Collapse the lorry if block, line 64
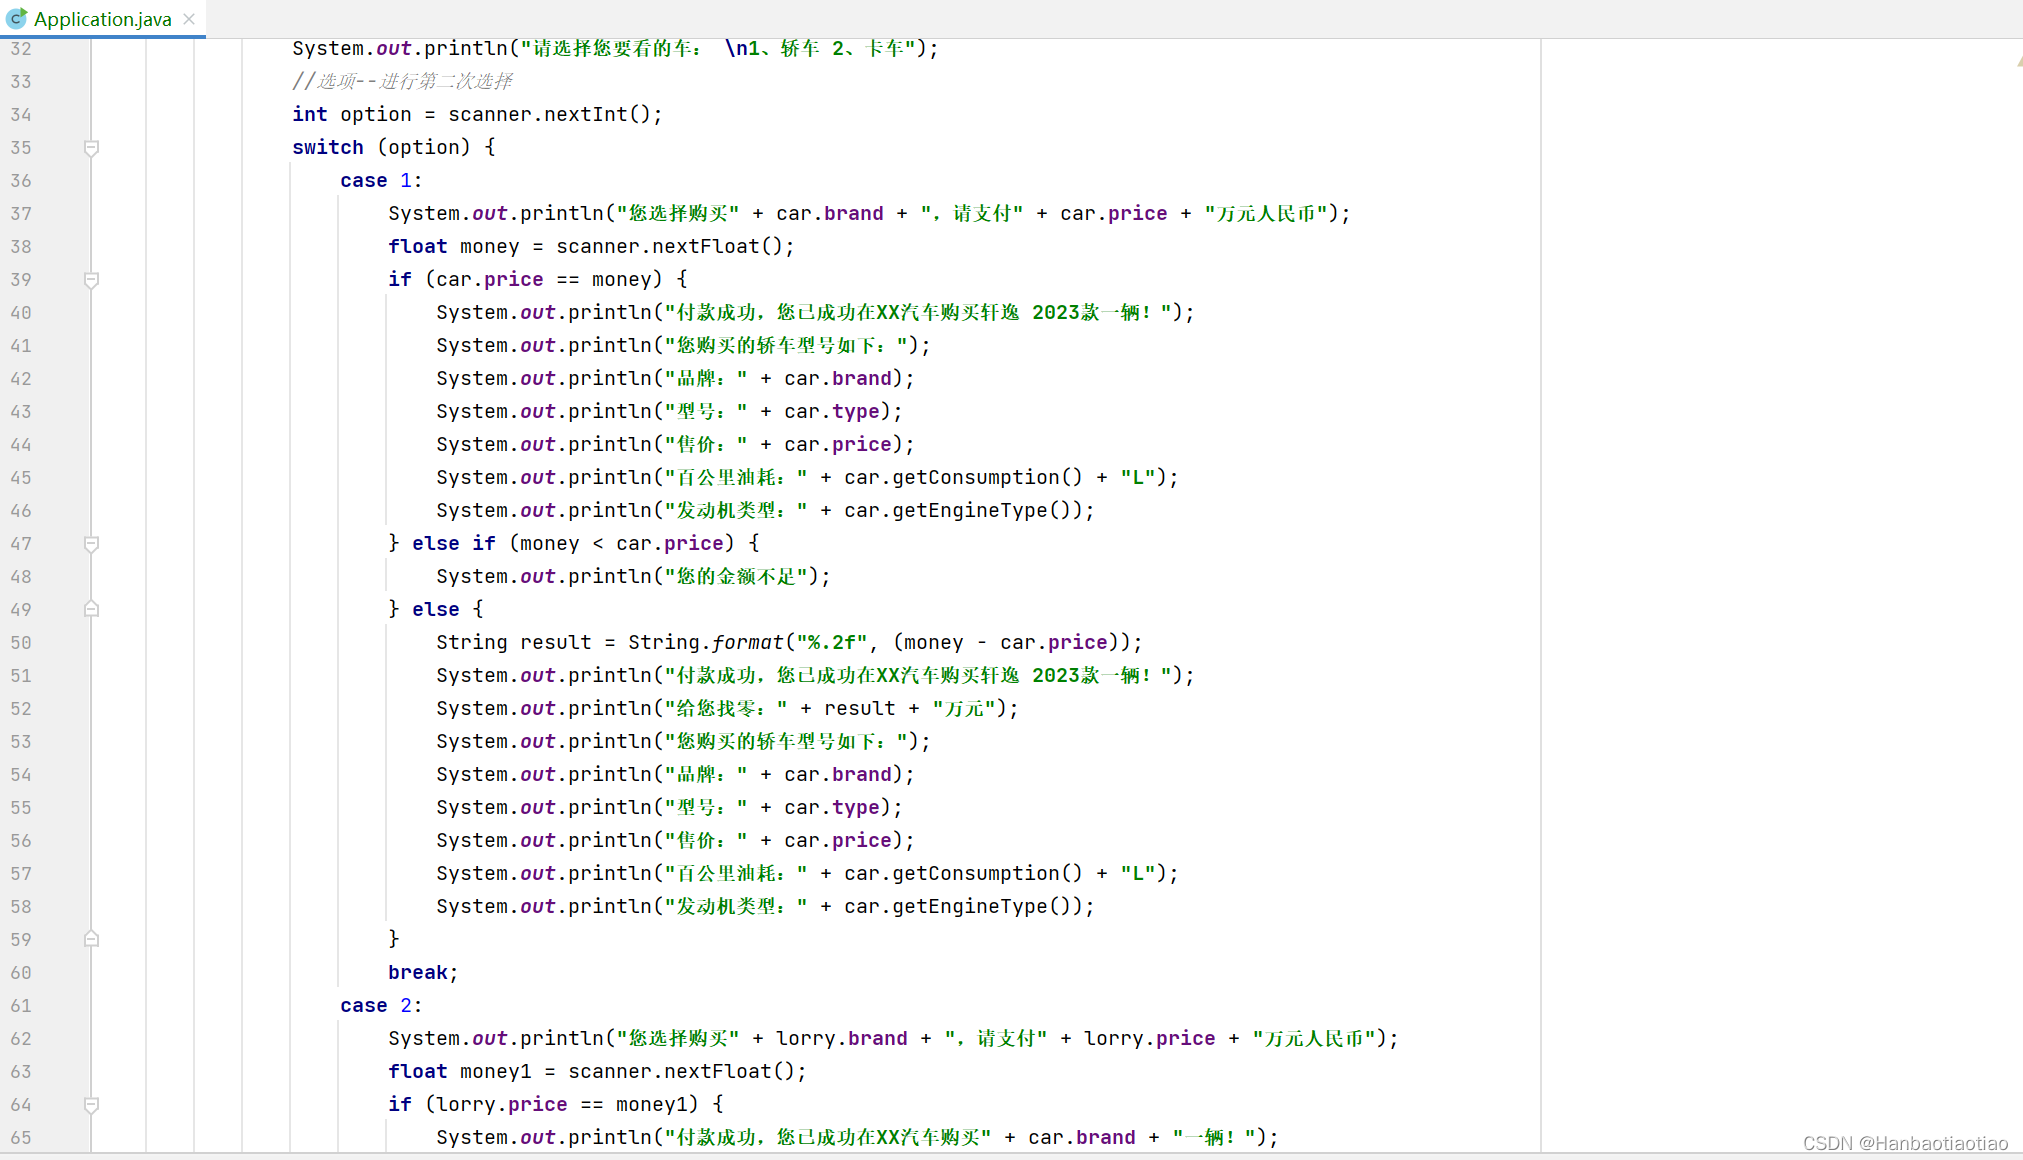2023x1160 pixels. pyautogui.click(x=91, y=1105)
